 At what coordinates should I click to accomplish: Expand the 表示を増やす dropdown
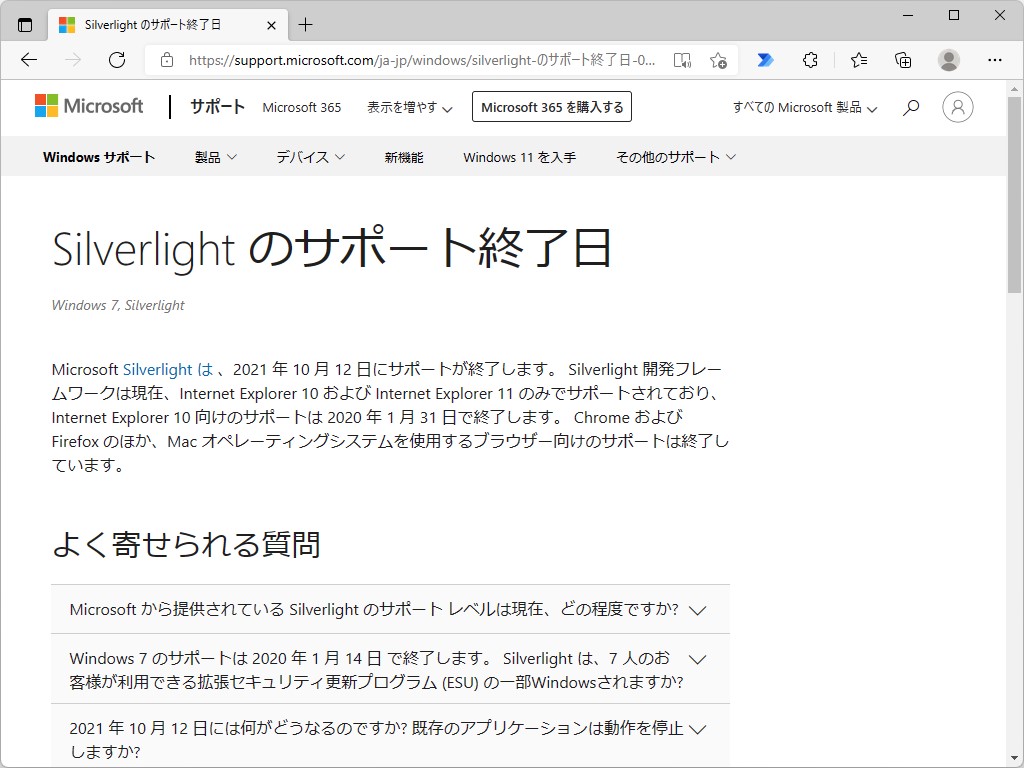[410, 107]
